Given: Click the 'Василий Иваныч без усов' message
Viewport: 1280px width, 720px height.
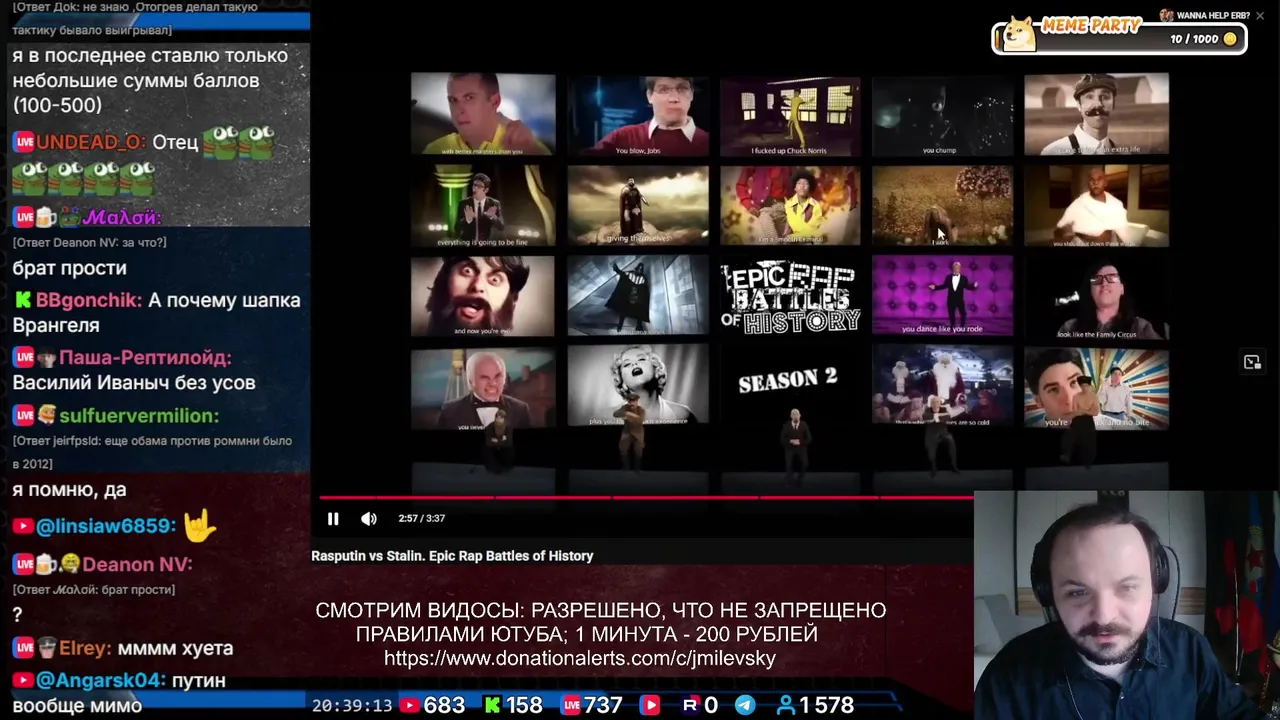Looking at the screenshot, I should tap(134, 382).
